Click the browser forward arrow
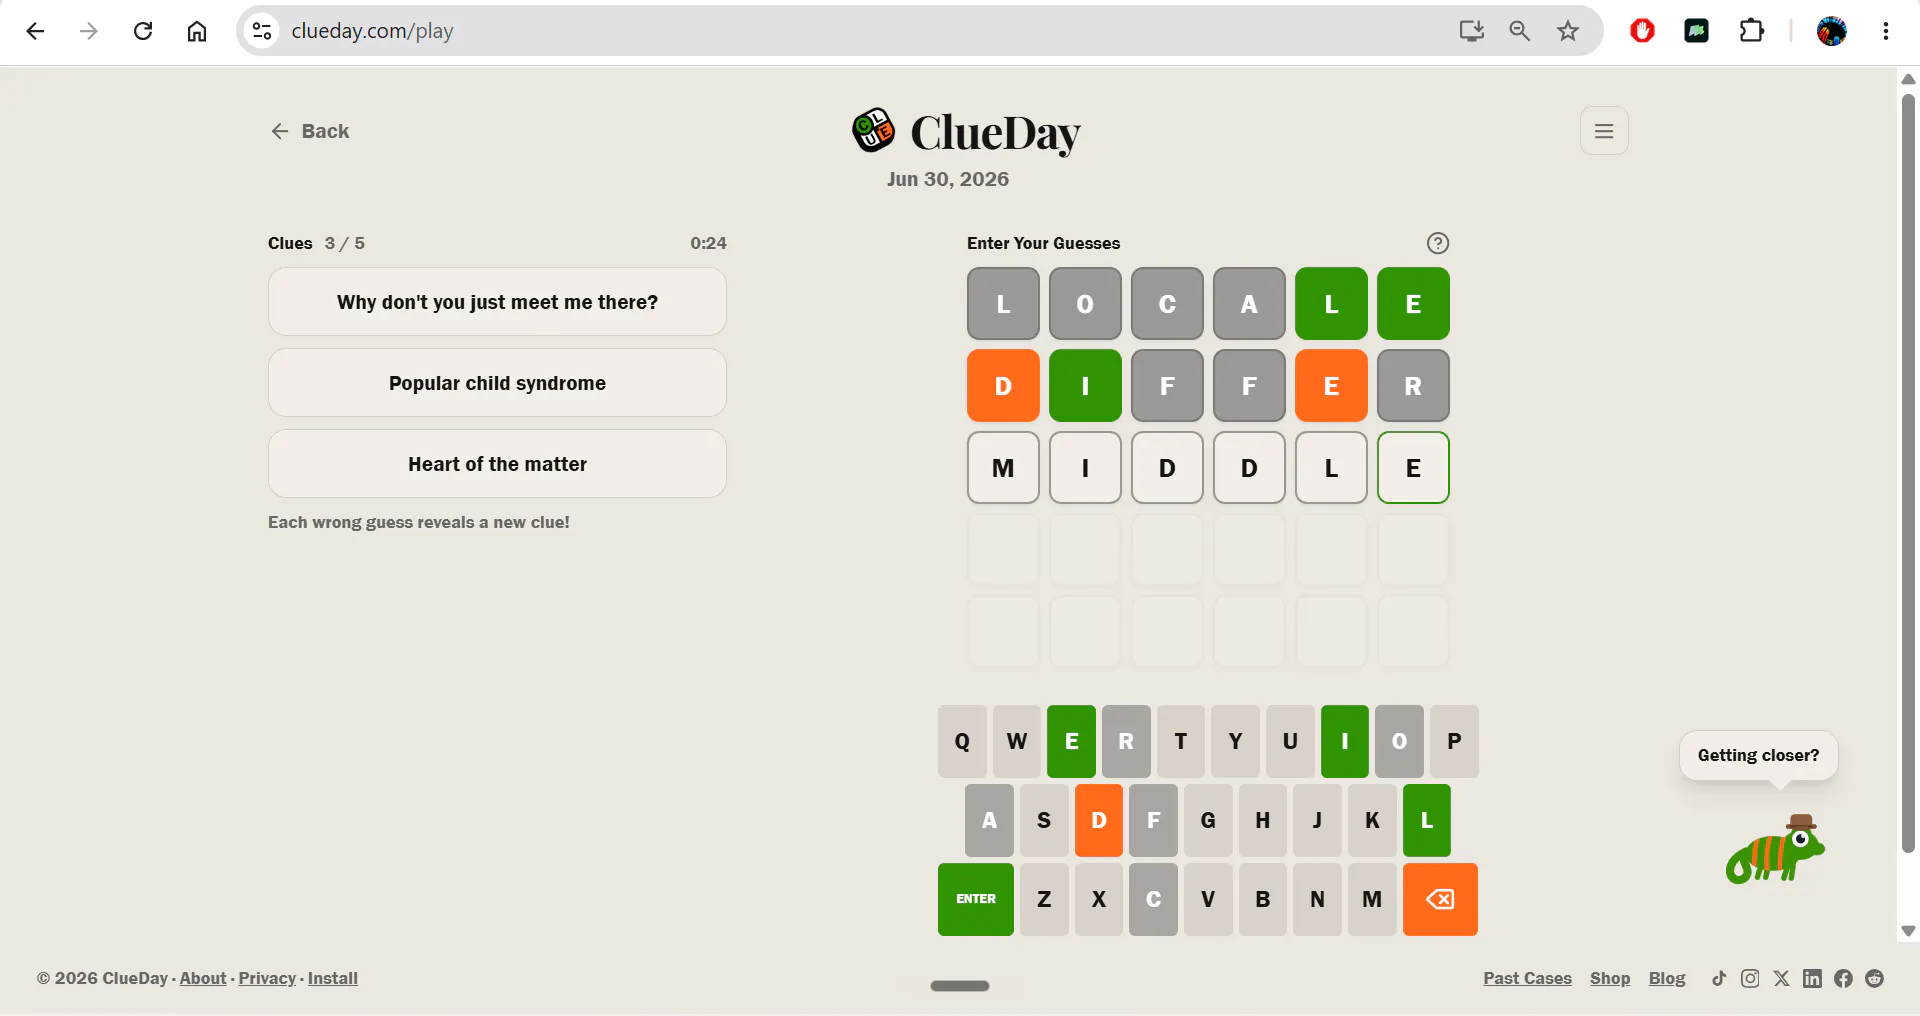 click(x=89, y=31)
